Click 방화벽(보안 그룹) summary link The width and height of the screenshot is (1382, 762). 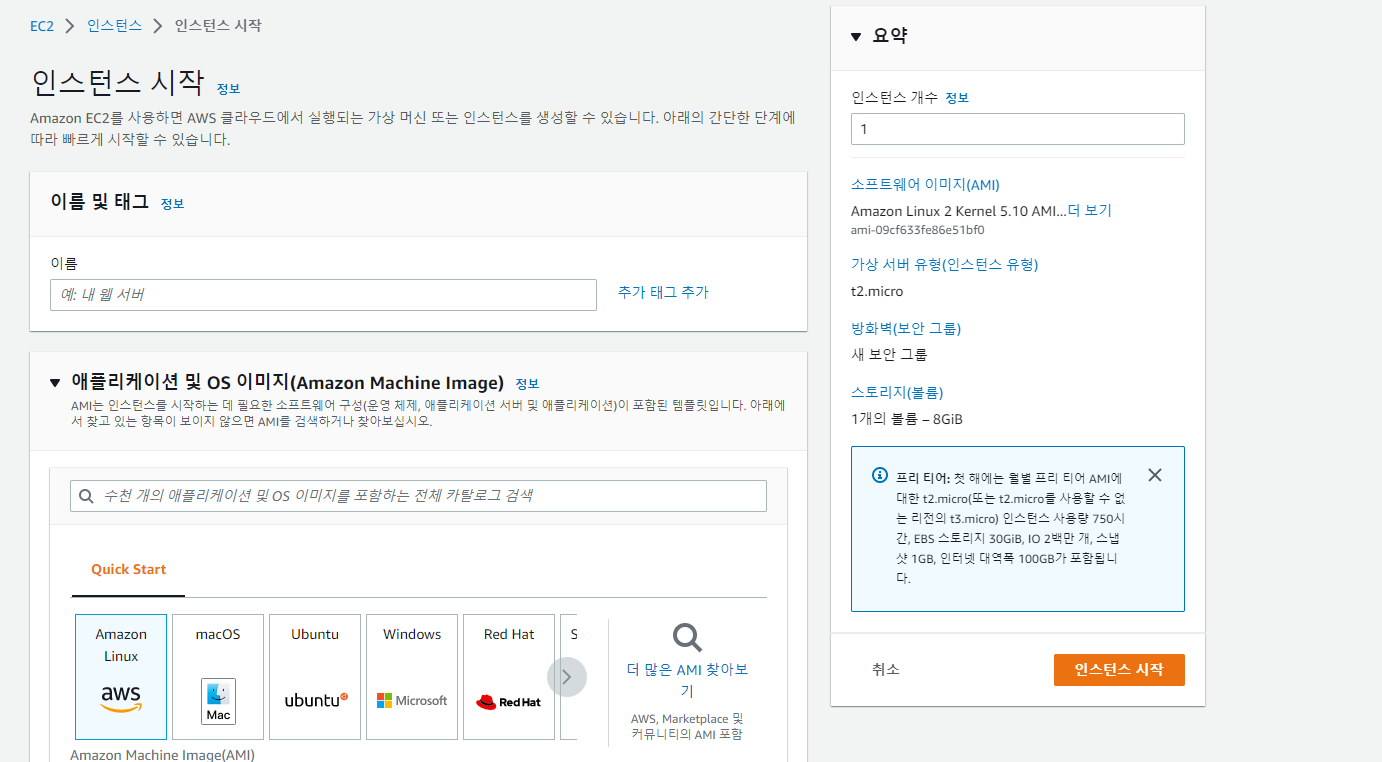pyautogui.click(x=906, y=329)
